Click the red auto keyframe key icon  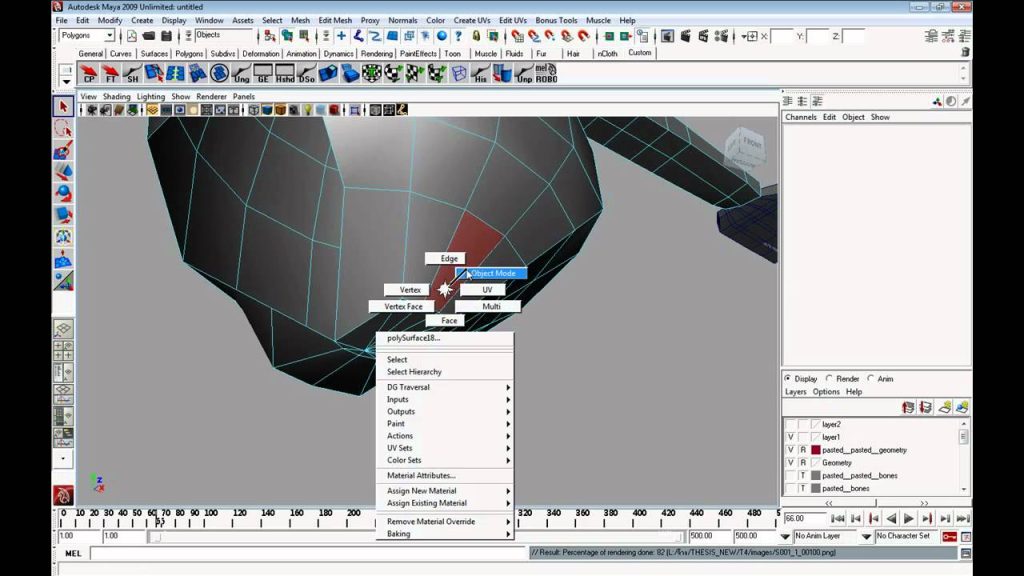(x=950, y=536)
